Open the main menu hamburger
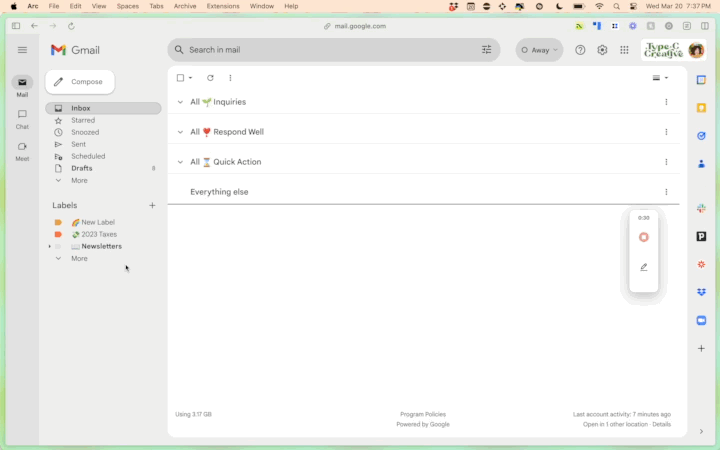Viewport: 720px width, 450px height. 22,50
